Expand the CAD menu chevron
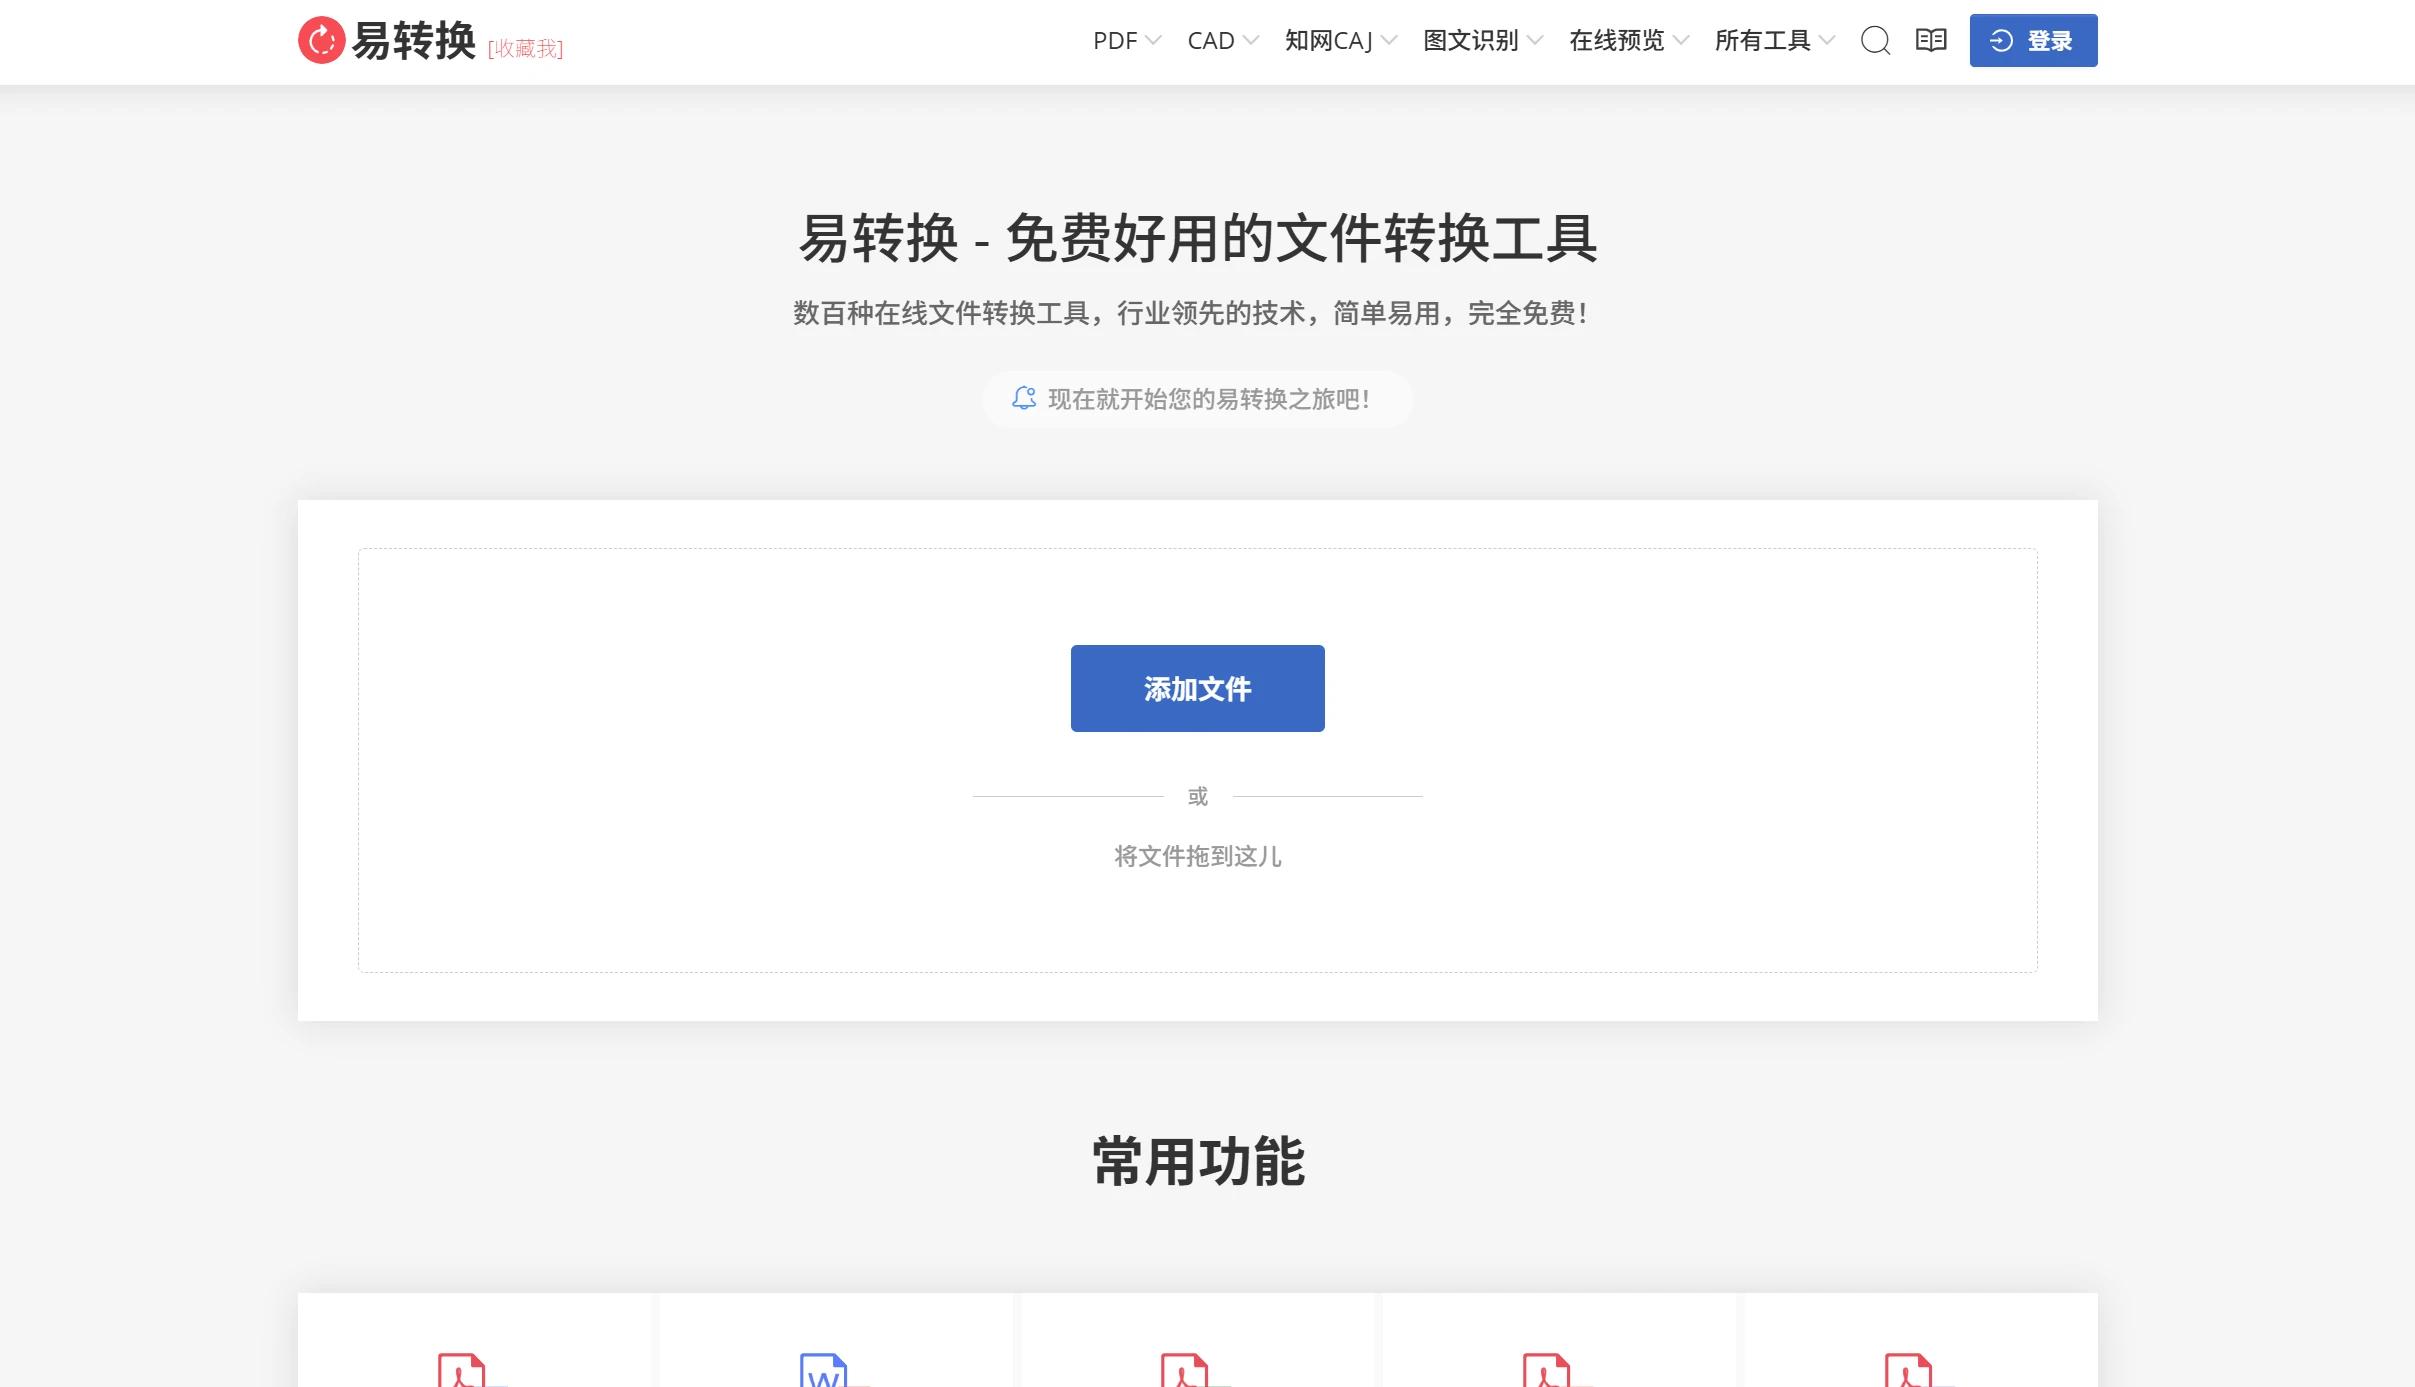Viewport: 2415px width, 1387px height. tap(1250, 41)
